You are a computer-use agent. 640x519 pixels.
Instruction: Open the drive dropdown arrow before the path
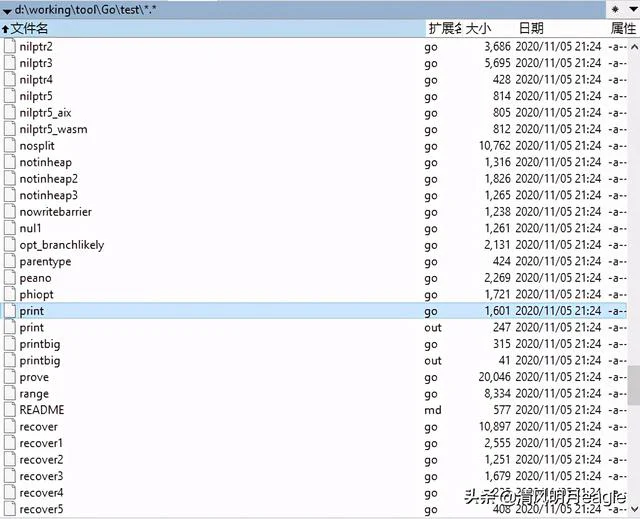pyautogui.click(x=7, y=11)
